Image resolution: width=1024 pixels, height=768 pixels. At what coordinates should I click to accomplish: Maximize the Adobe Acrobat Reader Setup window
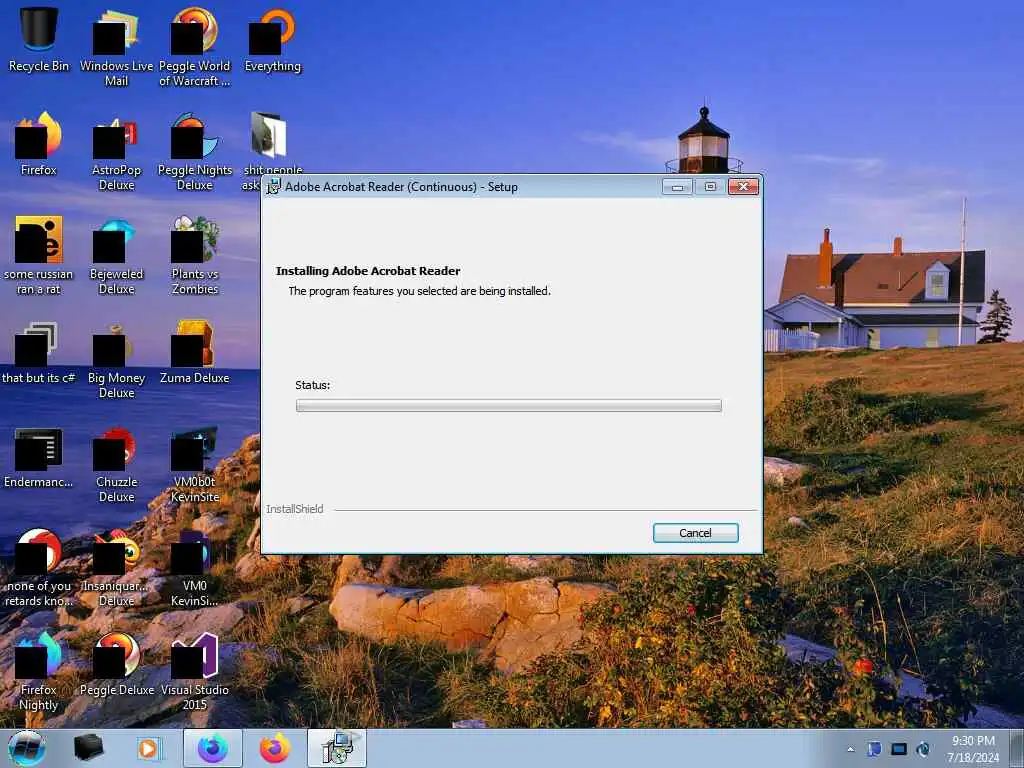pyautogui.click(x=711, y=187)
